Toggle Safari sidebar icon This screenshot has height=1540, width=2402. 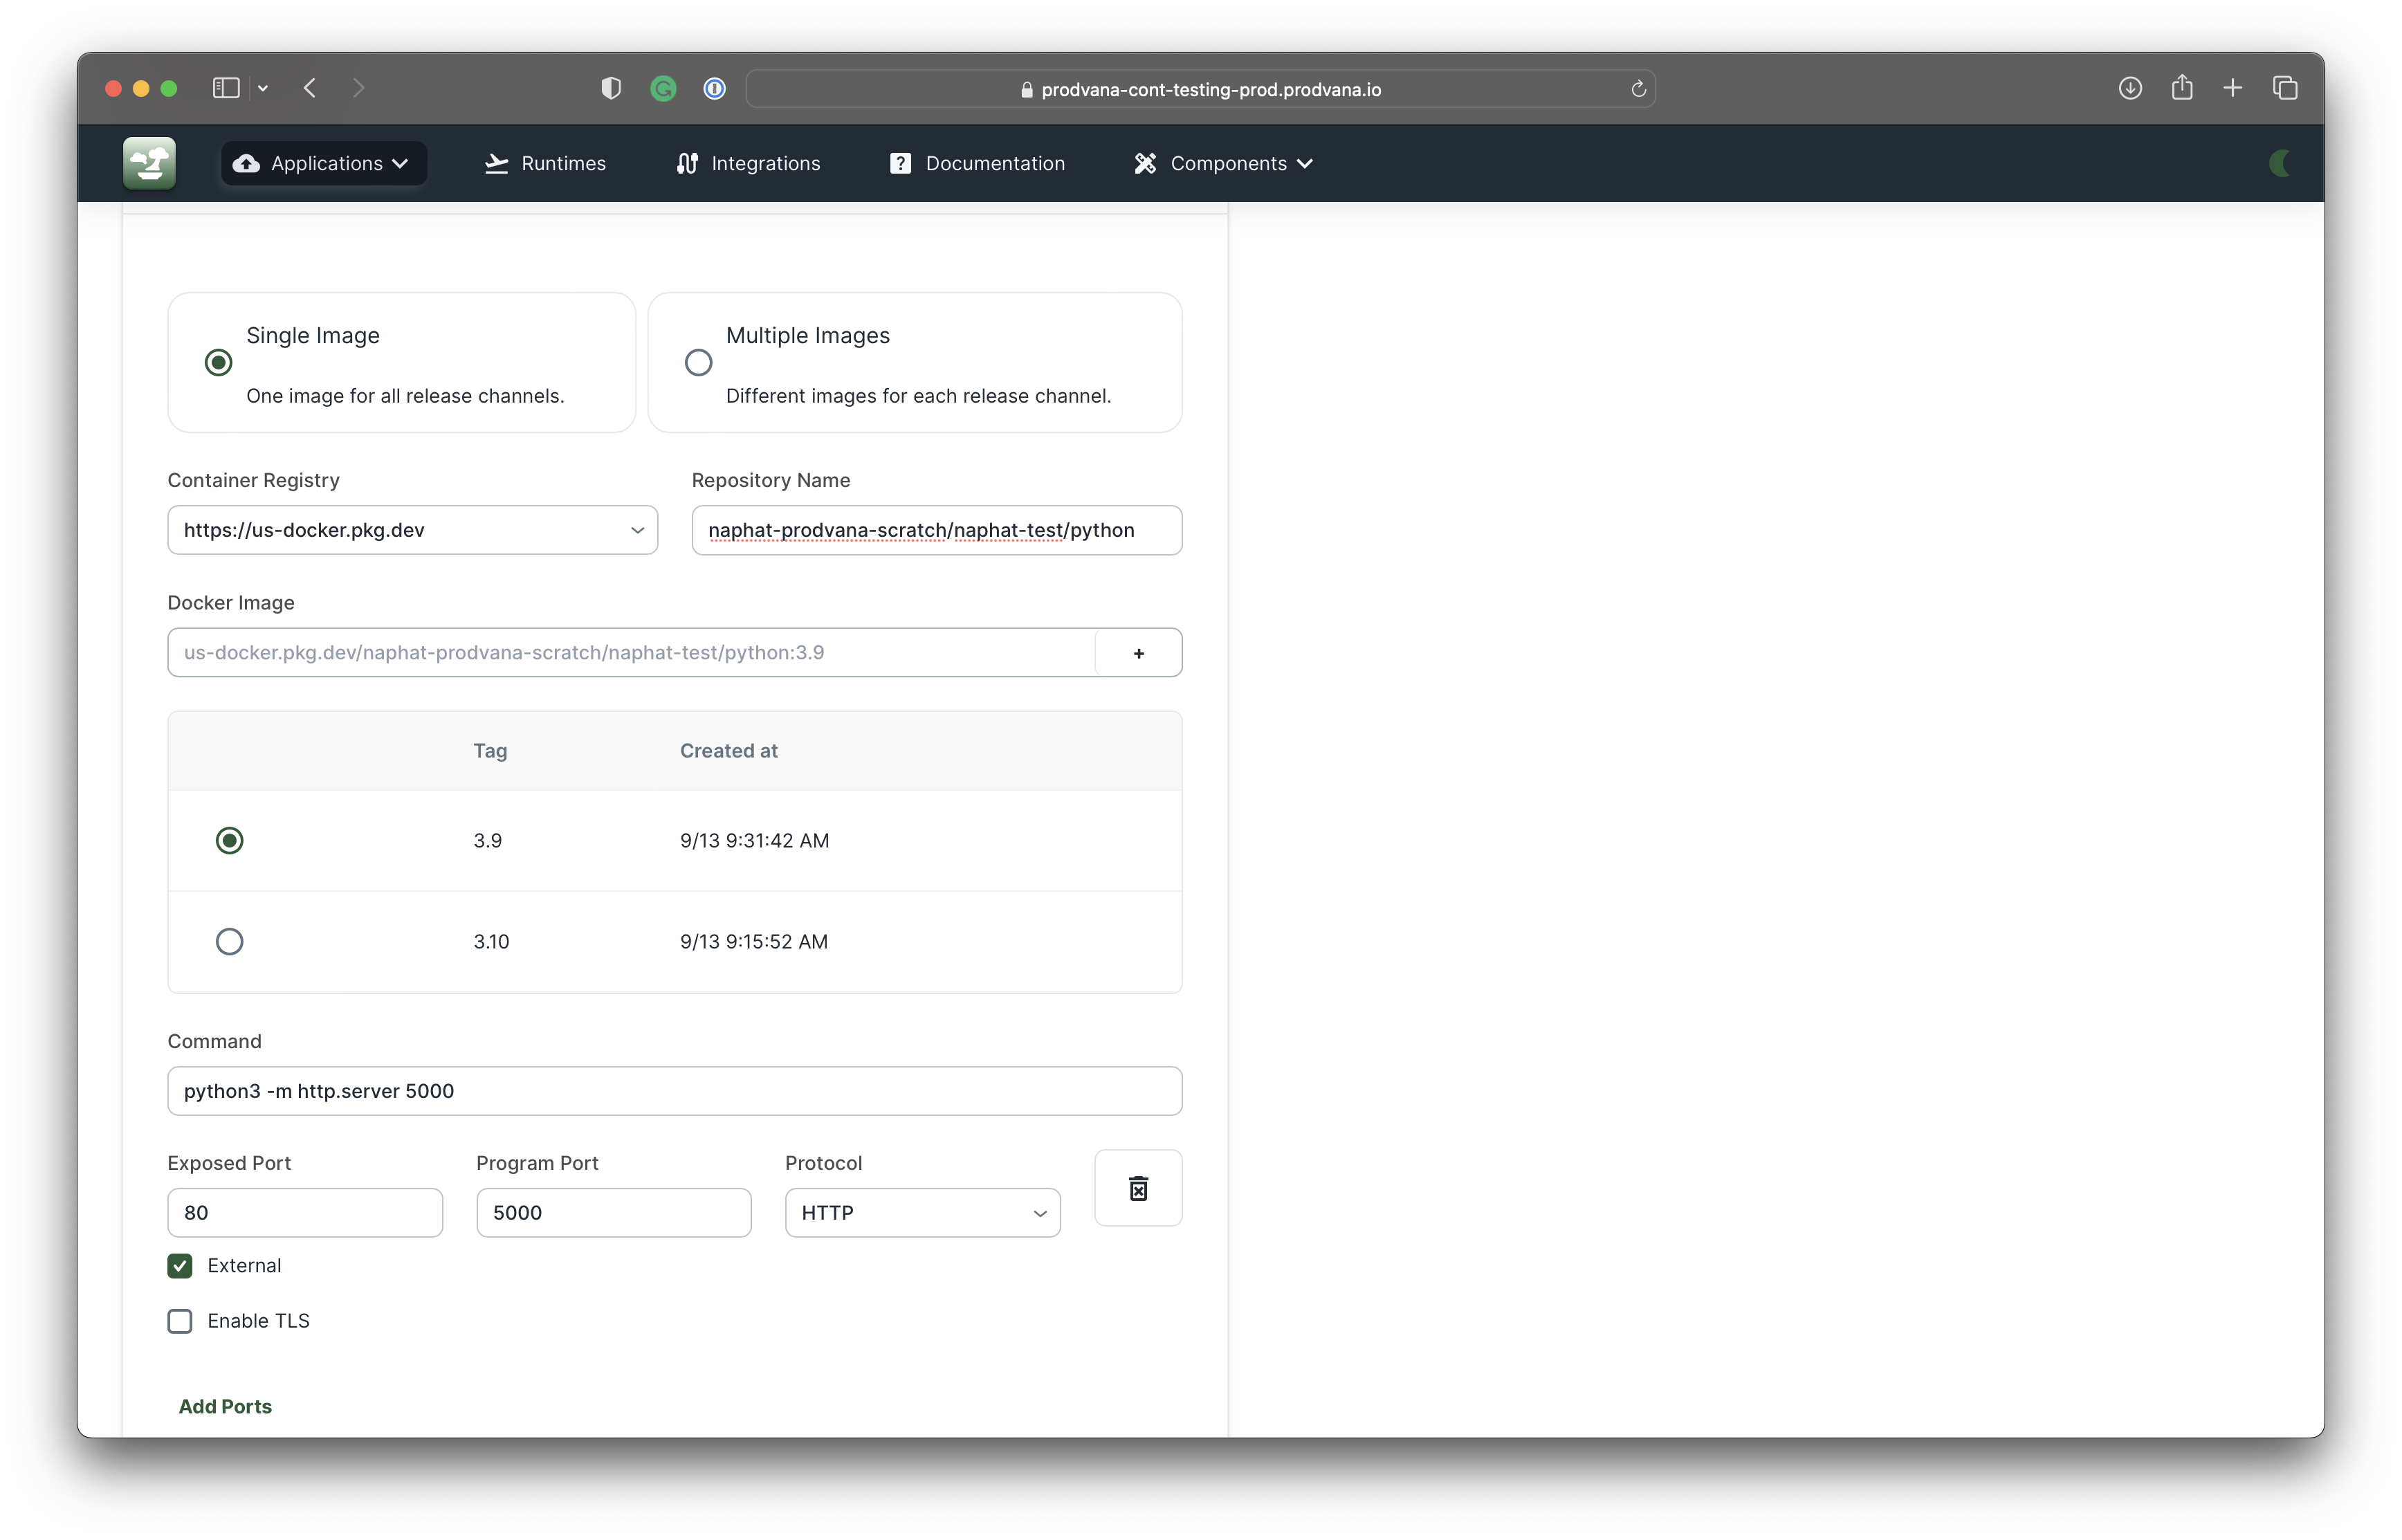pos(226,88)
